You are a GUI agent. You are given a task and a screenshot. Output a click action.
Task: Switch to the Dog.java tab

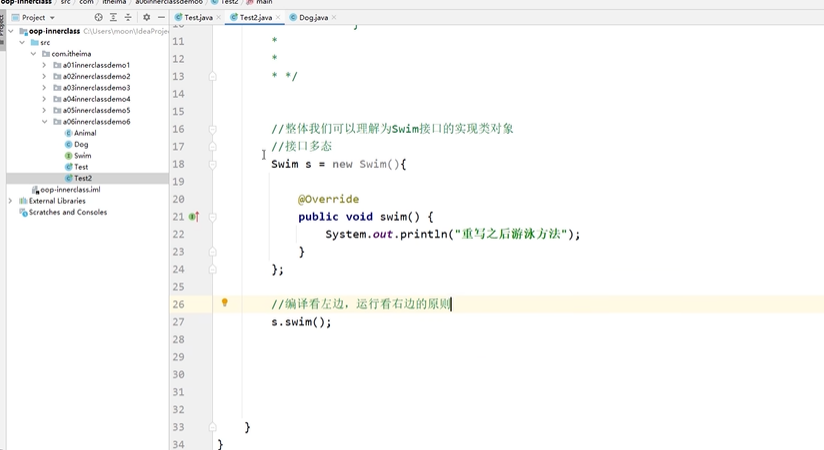pyautogui.click(x=312, y=17)
